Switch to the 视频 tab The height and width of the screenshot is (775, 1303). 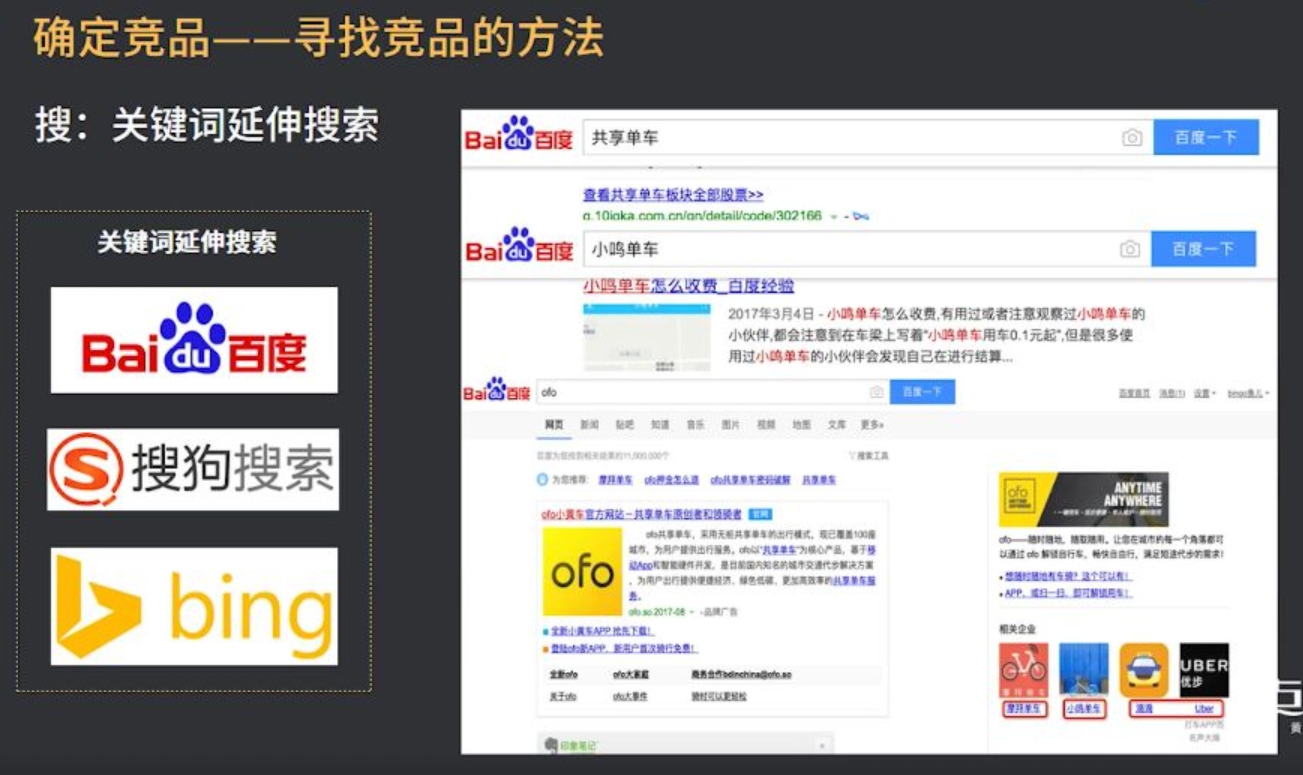[x=766, y=425]
